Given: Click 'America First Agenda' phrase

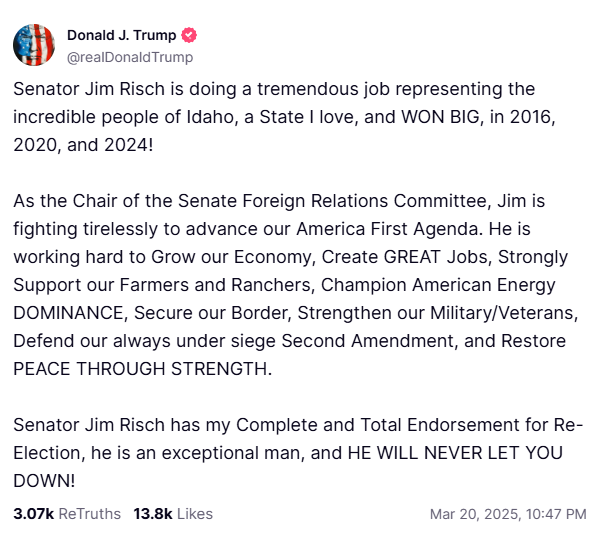Looking at the screenshot, I should tap(389, 229).
